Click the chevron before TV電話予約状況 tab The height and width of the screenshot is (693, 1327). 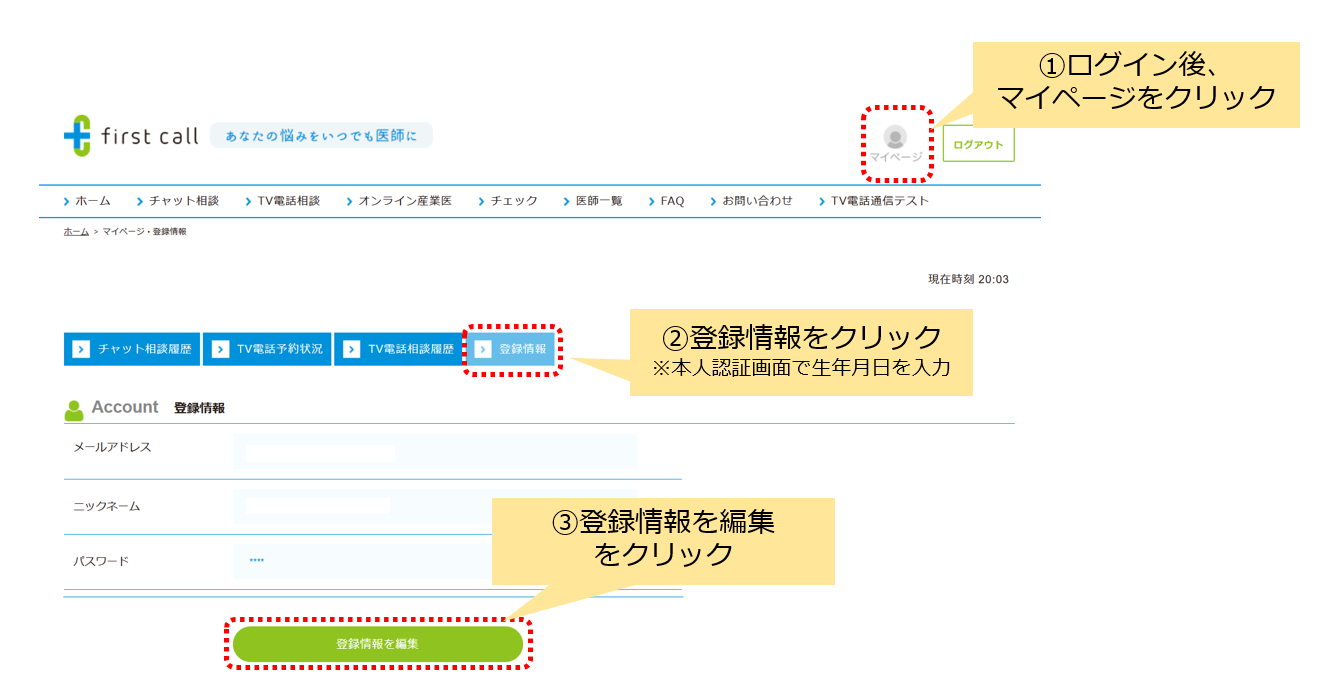click(x=218, y=348)
